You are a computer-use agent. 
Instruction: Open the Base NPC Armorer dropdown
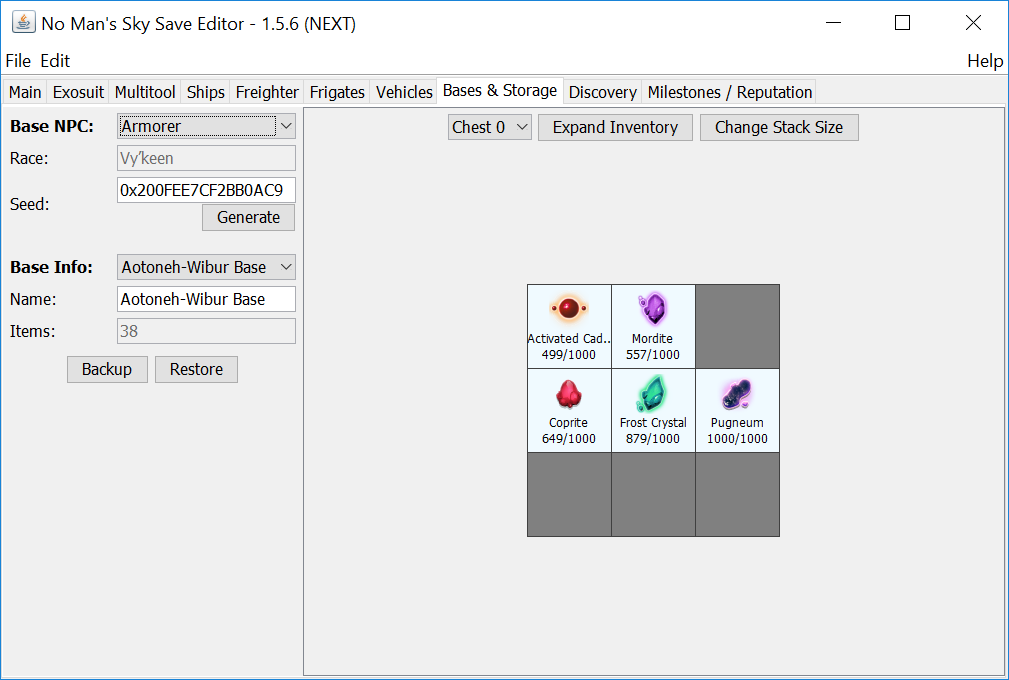point(207,126)
